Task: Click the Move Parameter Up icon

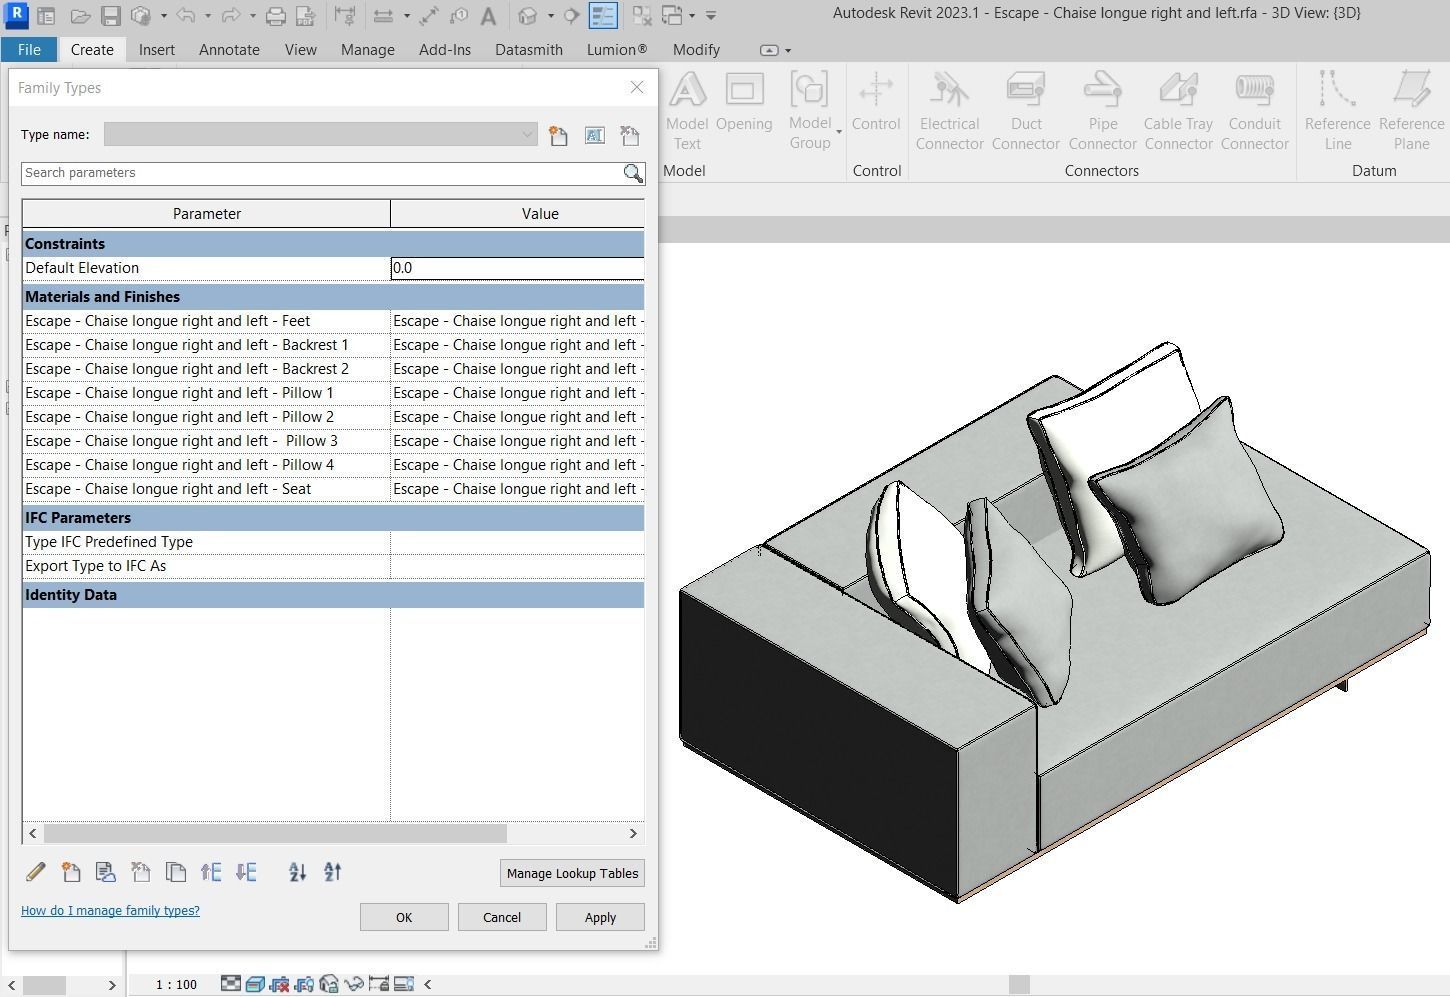Action: click(211, 872)
